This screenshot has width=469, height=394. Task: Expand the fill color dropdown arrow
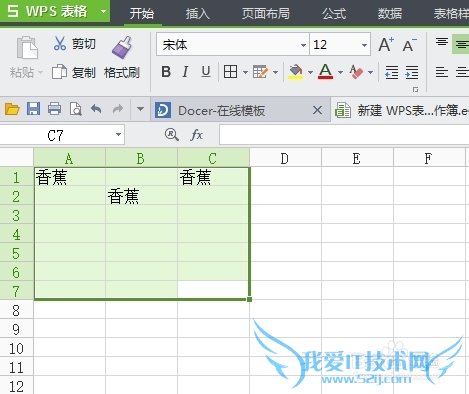pos(310,72)
